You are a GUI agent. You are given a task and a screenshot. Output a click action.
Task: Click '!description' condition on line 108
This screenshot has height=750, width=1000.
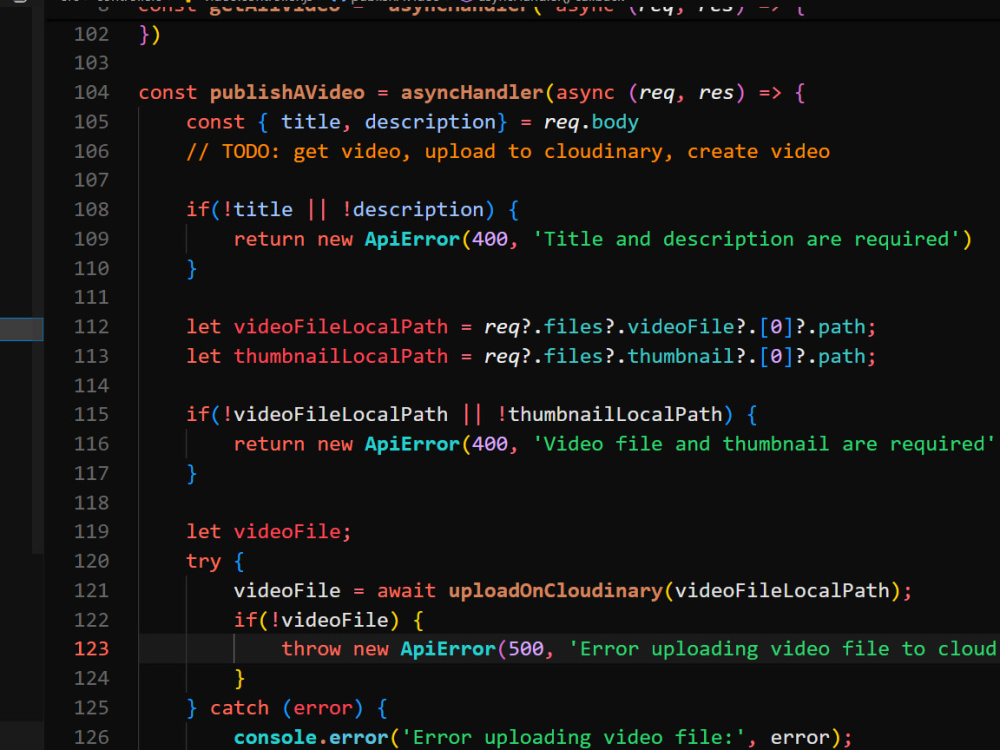[x=413, y=209]
